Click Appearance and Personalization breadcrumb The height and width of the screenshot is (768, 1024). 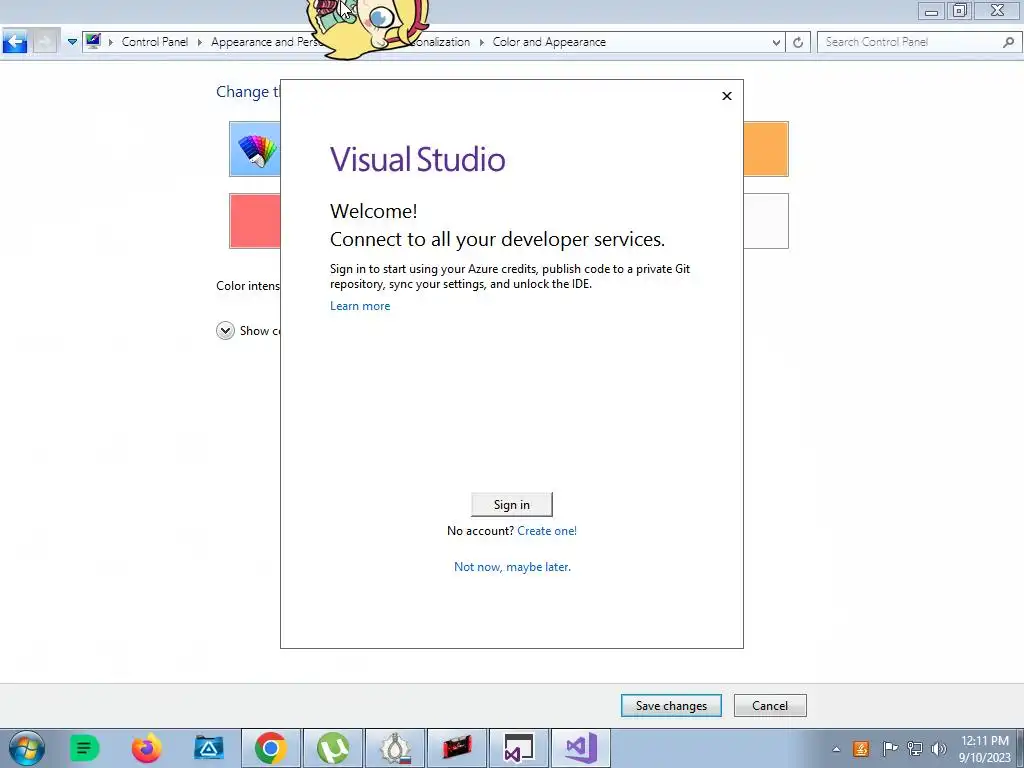(266, 42)
